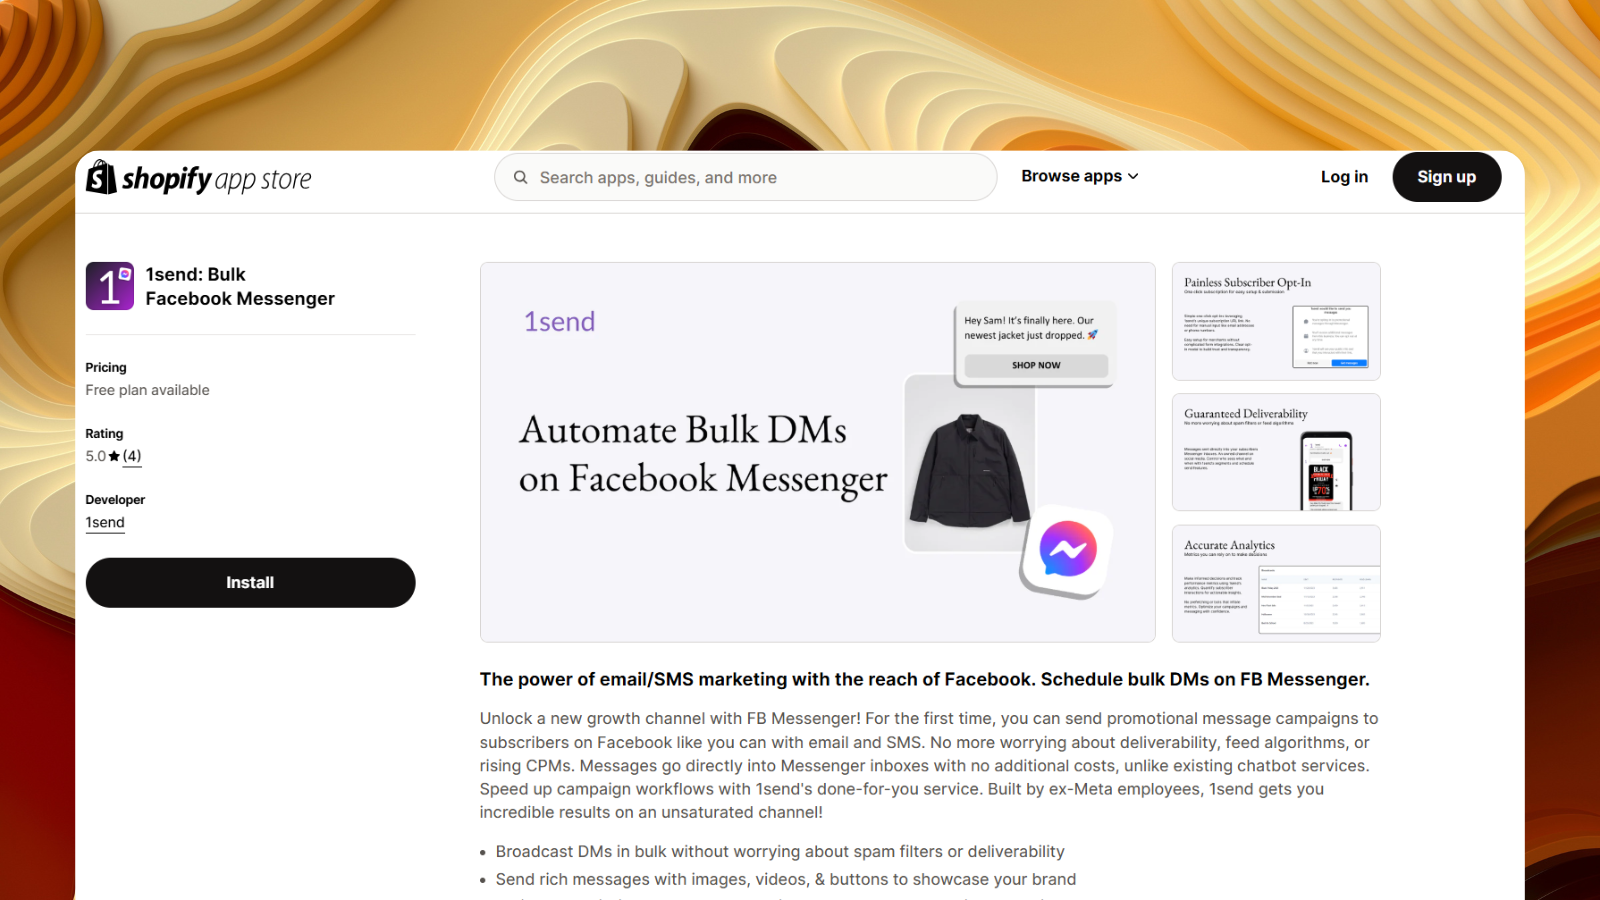The width and height of the screenshot is (1600, 900).
Task: Click the SHOP NOW message button
Action: click(x=1036, y=366)
